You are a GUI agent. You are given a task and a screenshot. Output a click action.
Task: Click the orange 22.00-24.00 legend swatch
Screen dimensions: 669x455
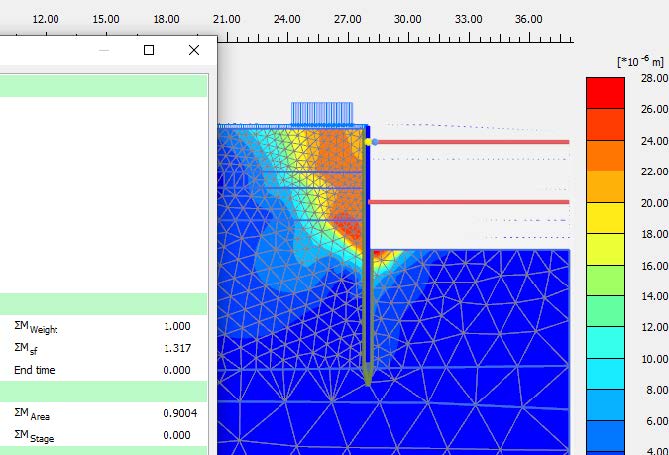point(605,155)
